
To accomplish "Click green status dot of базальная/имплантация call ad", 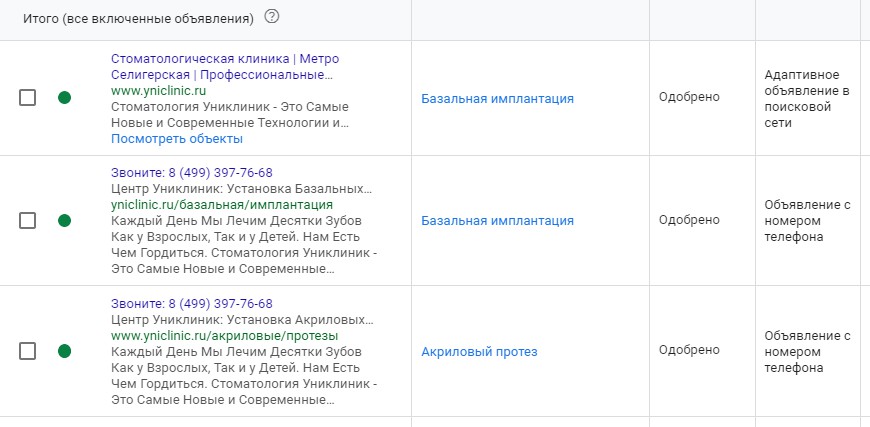I will (x=64, y=221).
